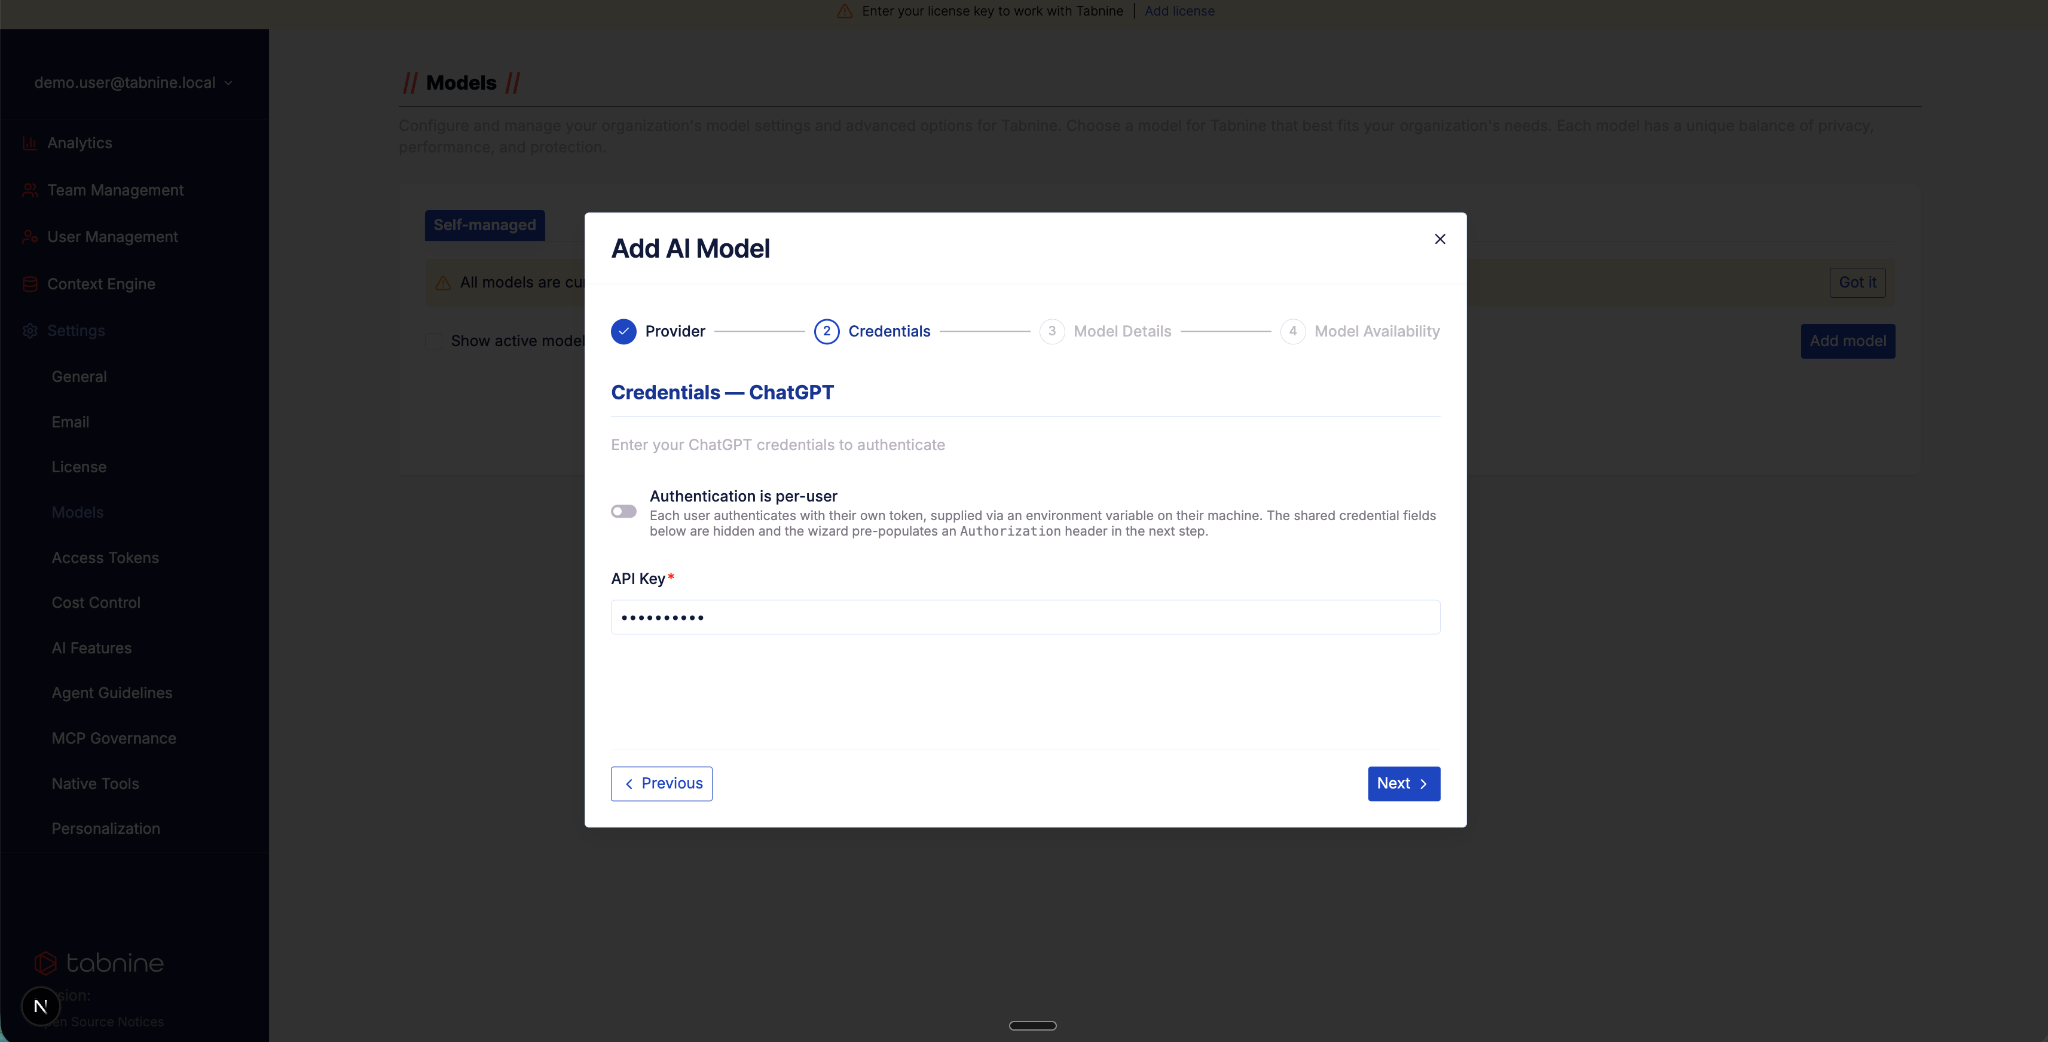This screenshot has width=2048, height=1042.
Task: Expand the demo.user@tabnine.local account dropdown
Action: 133,83
